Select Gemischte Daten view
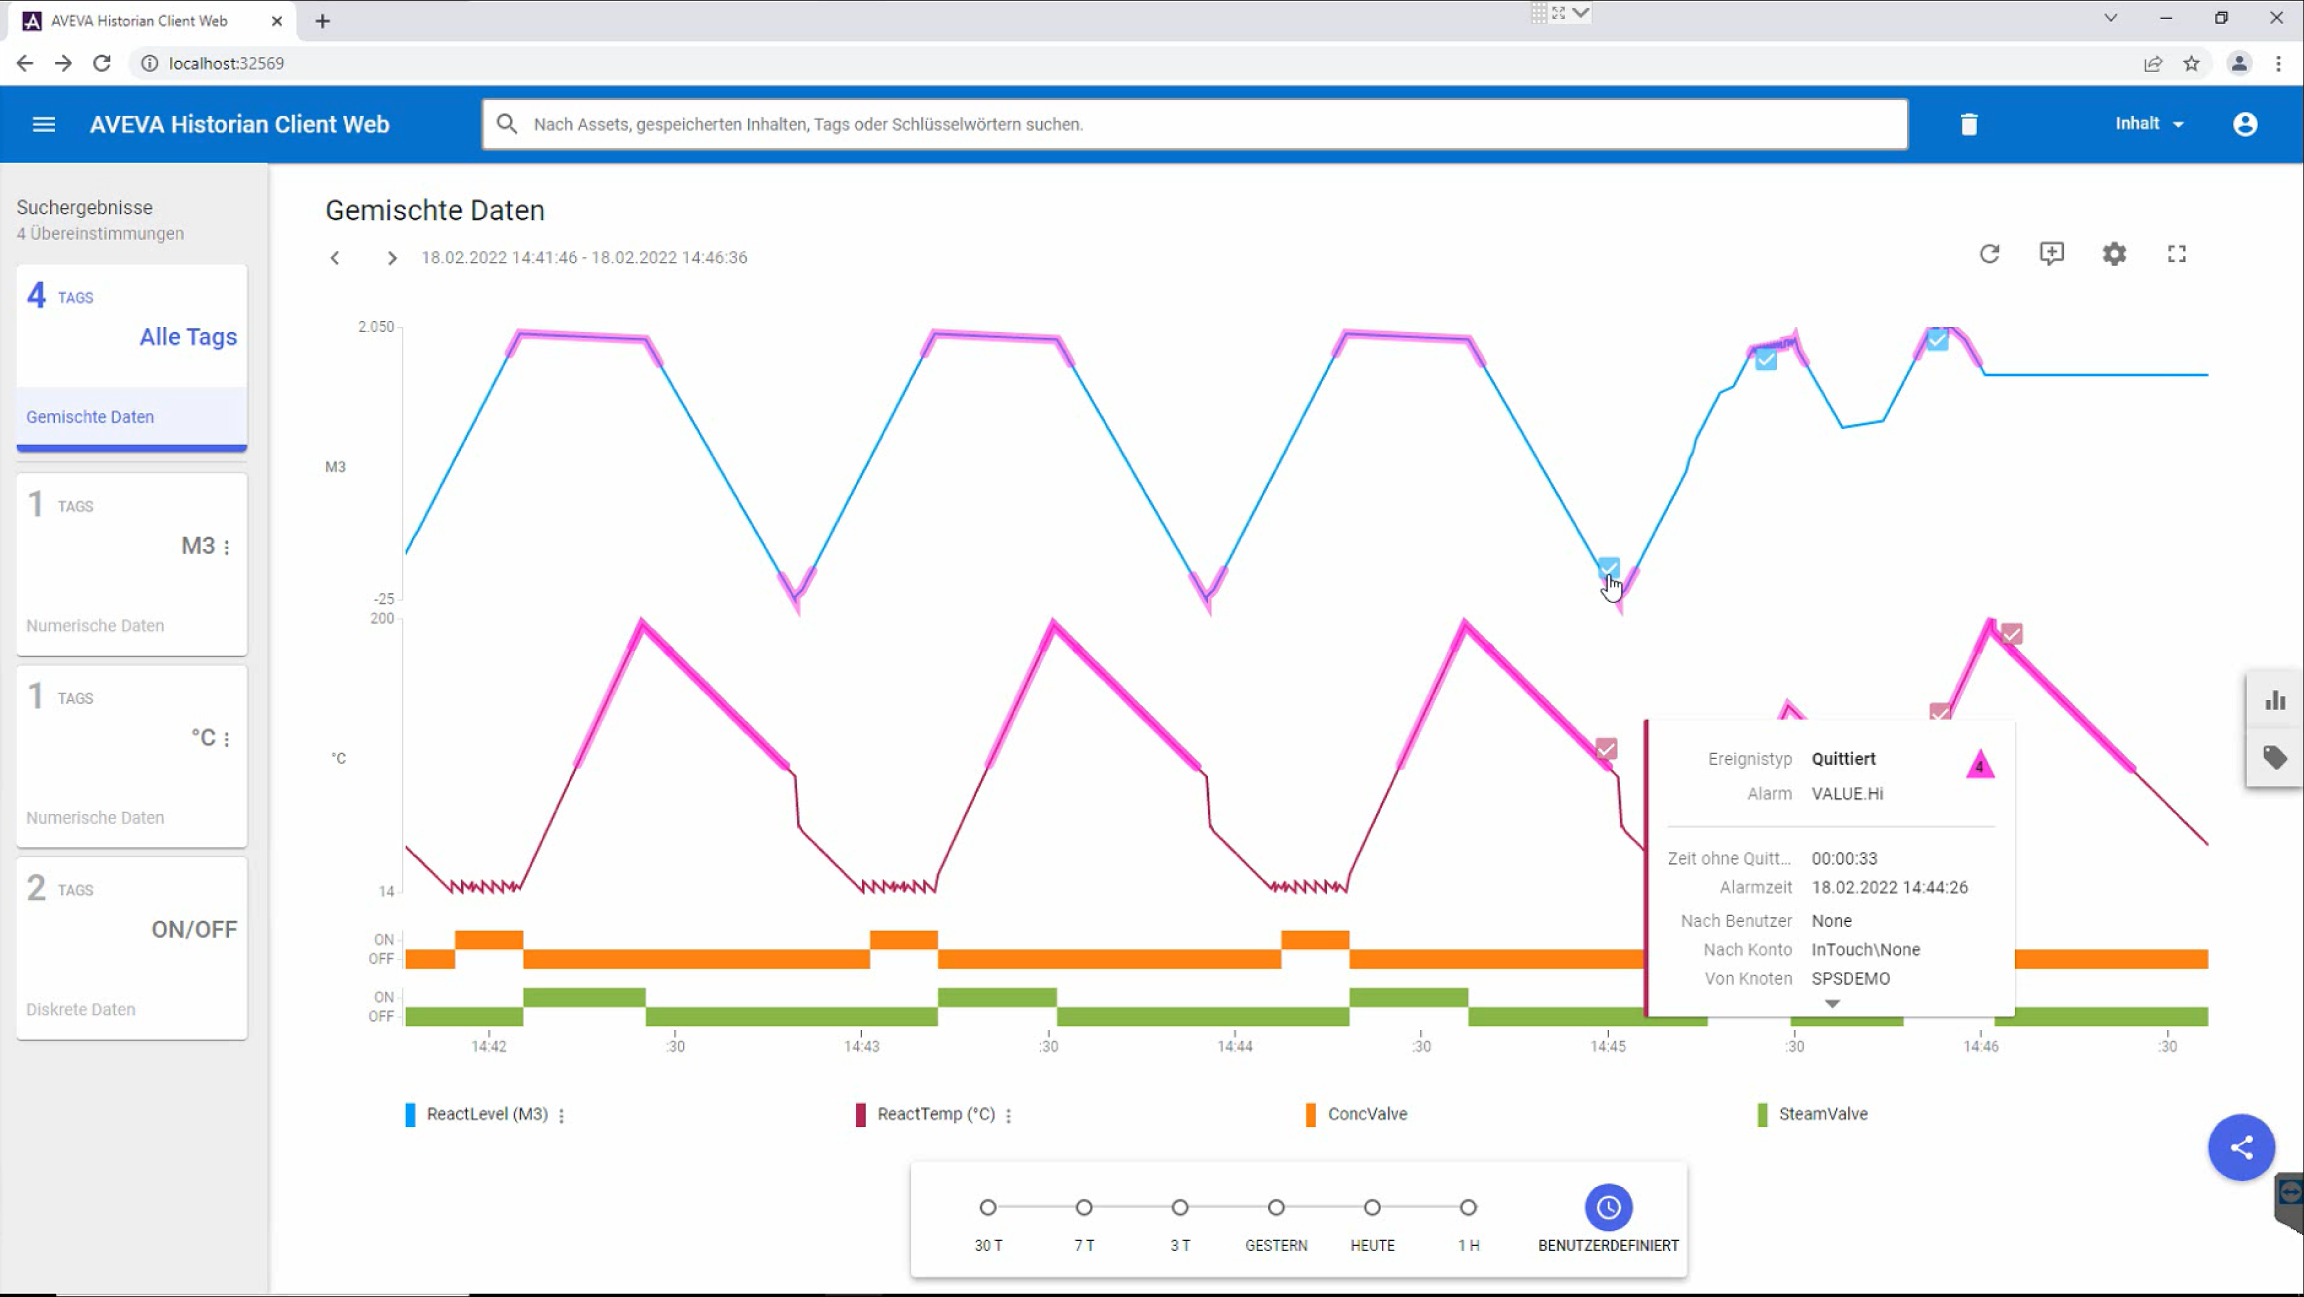 point(132,417)
